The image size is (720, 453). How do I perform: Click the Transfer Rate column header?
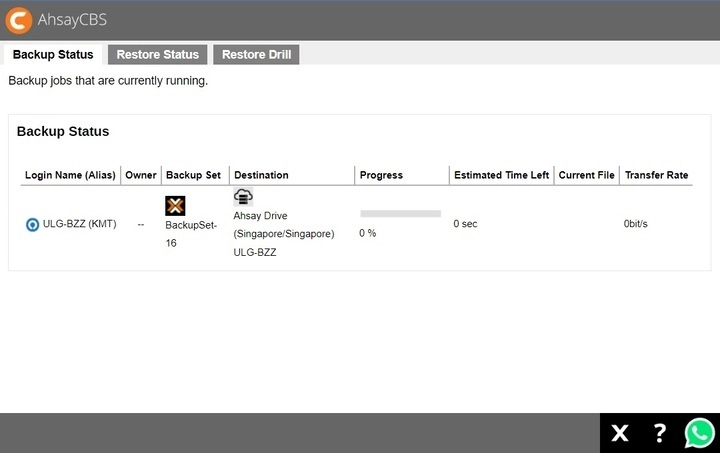point(656,175)
